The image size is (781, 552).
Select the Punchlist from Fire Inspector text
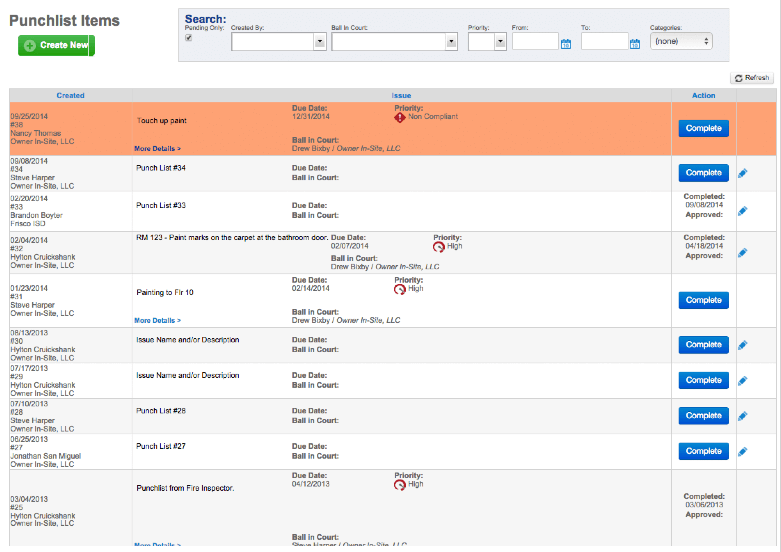pyautogui.click(x=185, y=488)
